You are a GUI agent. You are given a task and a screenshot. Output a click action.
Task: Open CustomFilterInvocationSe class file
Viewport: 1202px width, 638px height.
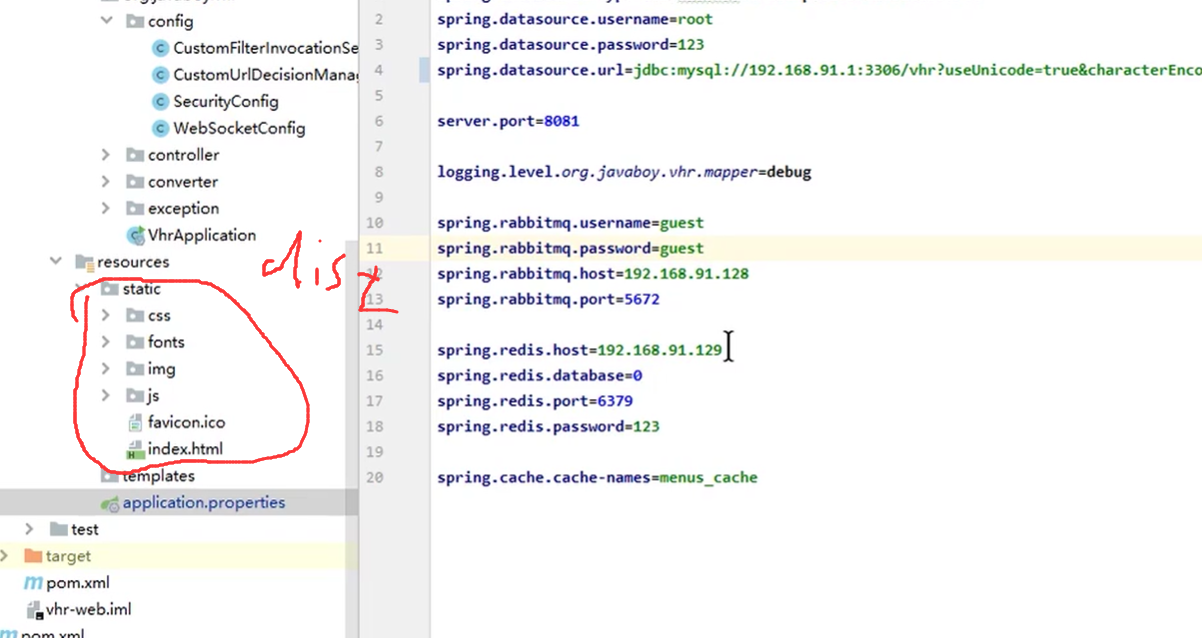(265, 48)
